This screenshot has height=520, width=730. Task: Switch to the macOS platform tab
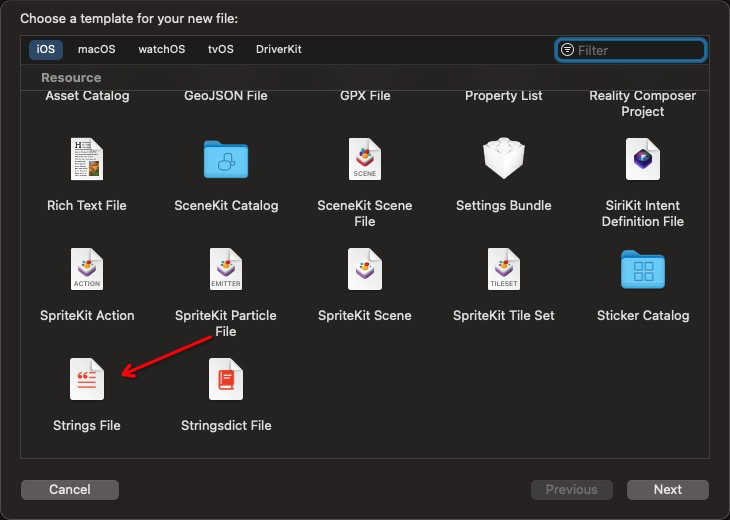[97, 49]
